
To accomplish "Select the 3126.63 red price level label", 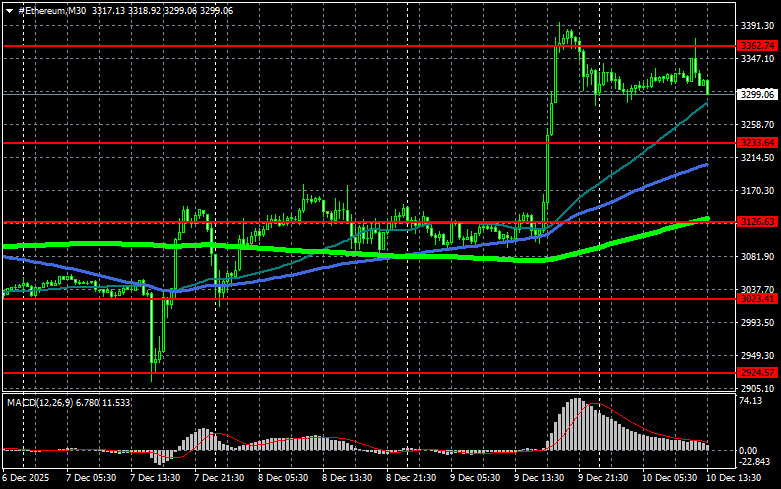I will coord(757,222).
